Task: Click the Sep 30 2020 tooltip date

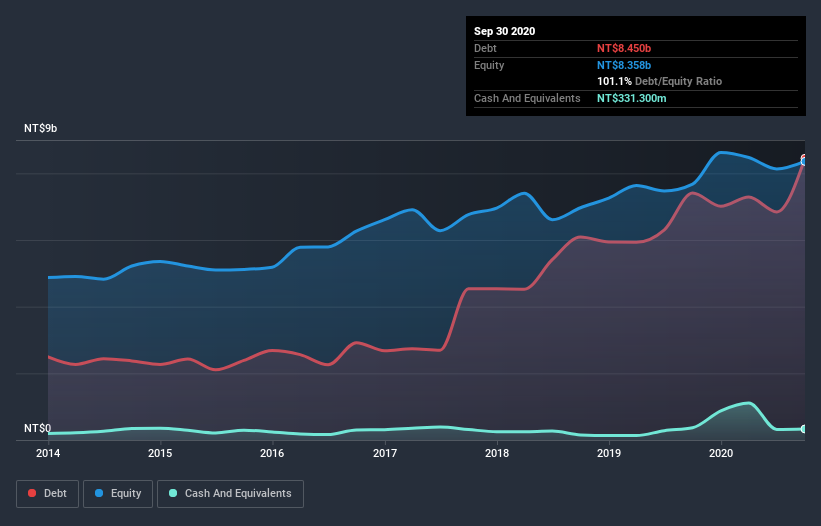Action: coord(505,31)
